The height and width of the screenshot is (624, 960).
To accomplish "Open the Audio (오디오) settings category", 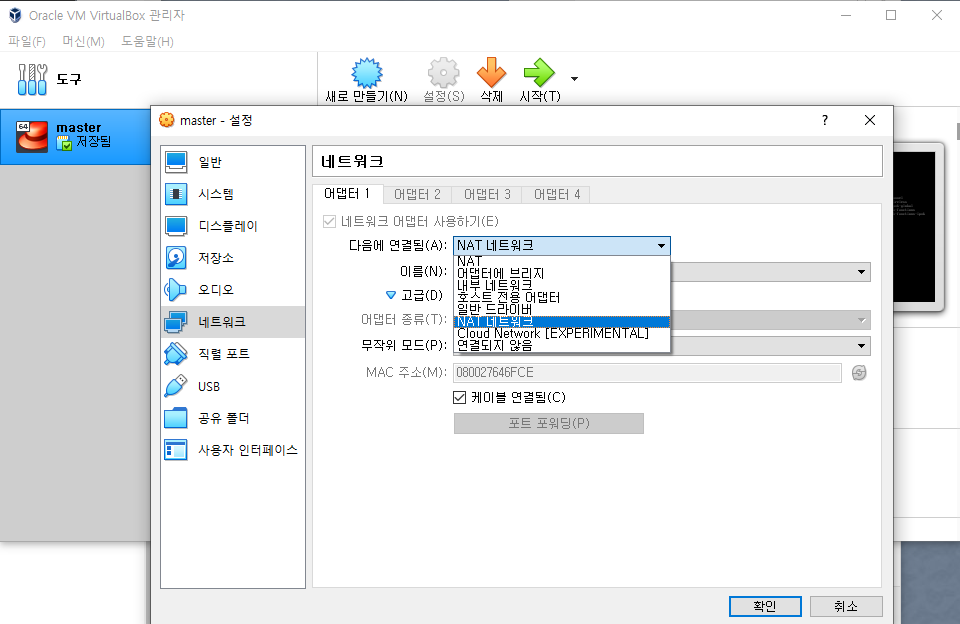I will coord(233,290).
